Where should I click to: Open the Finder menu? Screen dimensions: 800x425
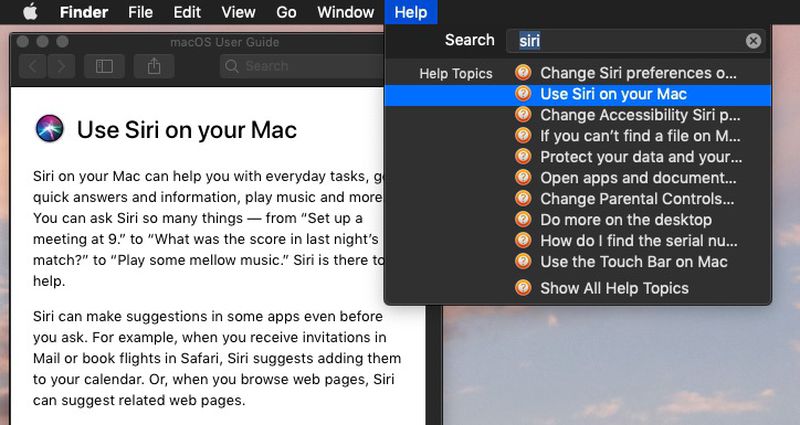(x=84, y=12)
